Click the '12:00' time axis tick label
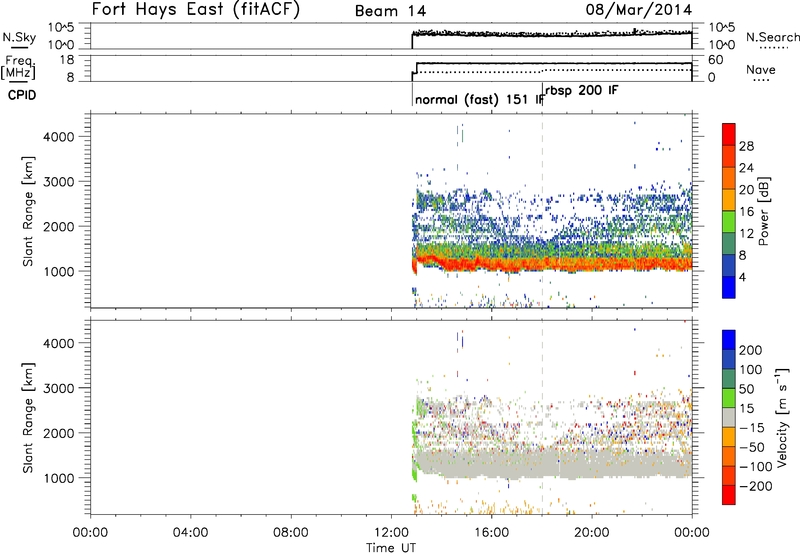Screen dimensions: 800x554 point(391,533)
